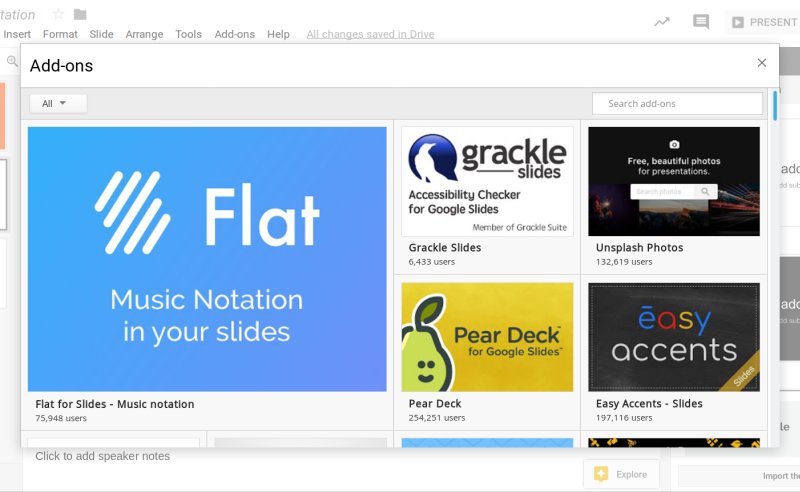The width and height of the screenshot is (800, 492).
Task: Open the activity trend arrow icon
Action: (x=662, y=22)
